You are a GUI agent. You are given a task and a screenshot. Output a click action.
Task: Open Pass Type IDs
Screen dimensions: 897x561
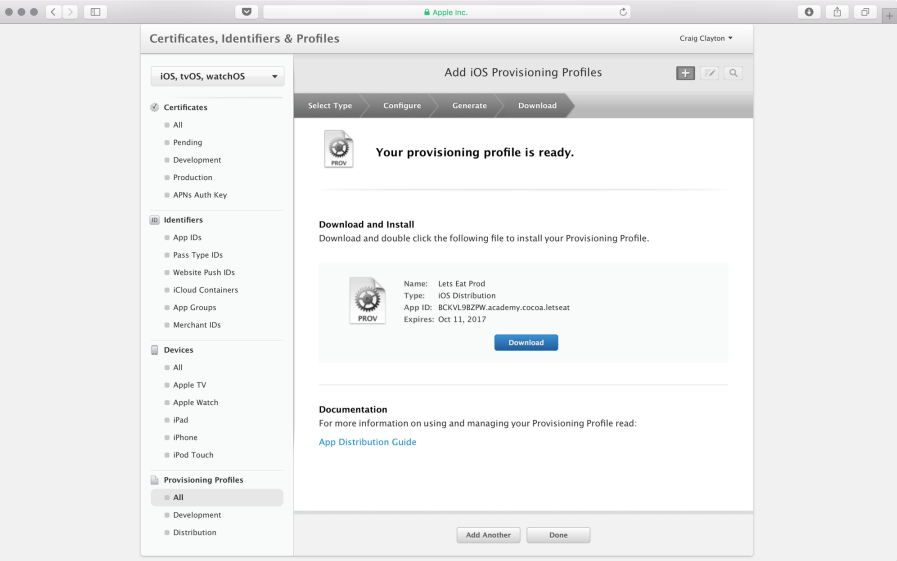tap(198, 255)
